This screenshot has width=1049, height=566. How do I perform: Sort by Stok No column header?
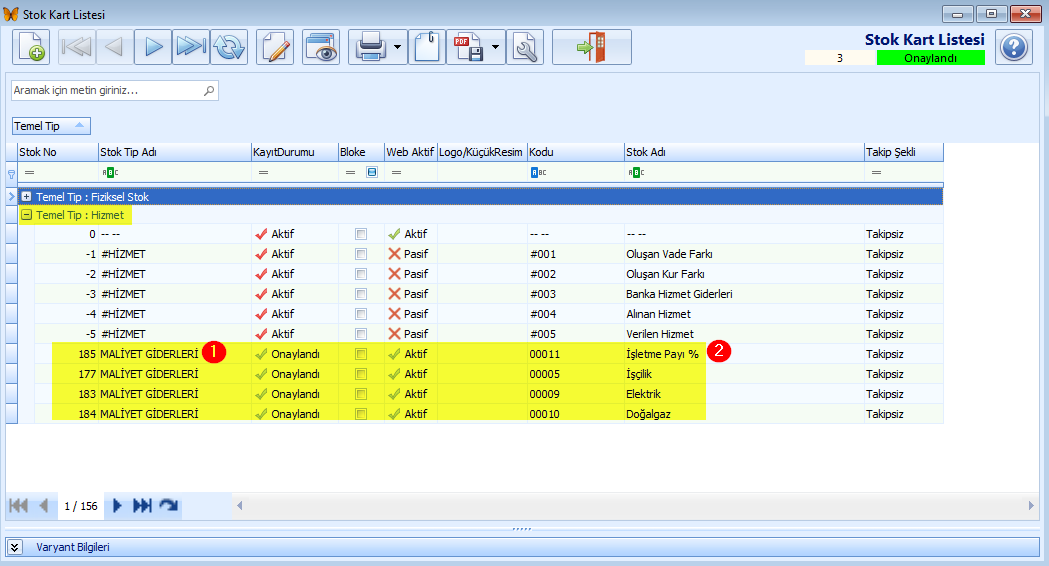click(58, 152)
